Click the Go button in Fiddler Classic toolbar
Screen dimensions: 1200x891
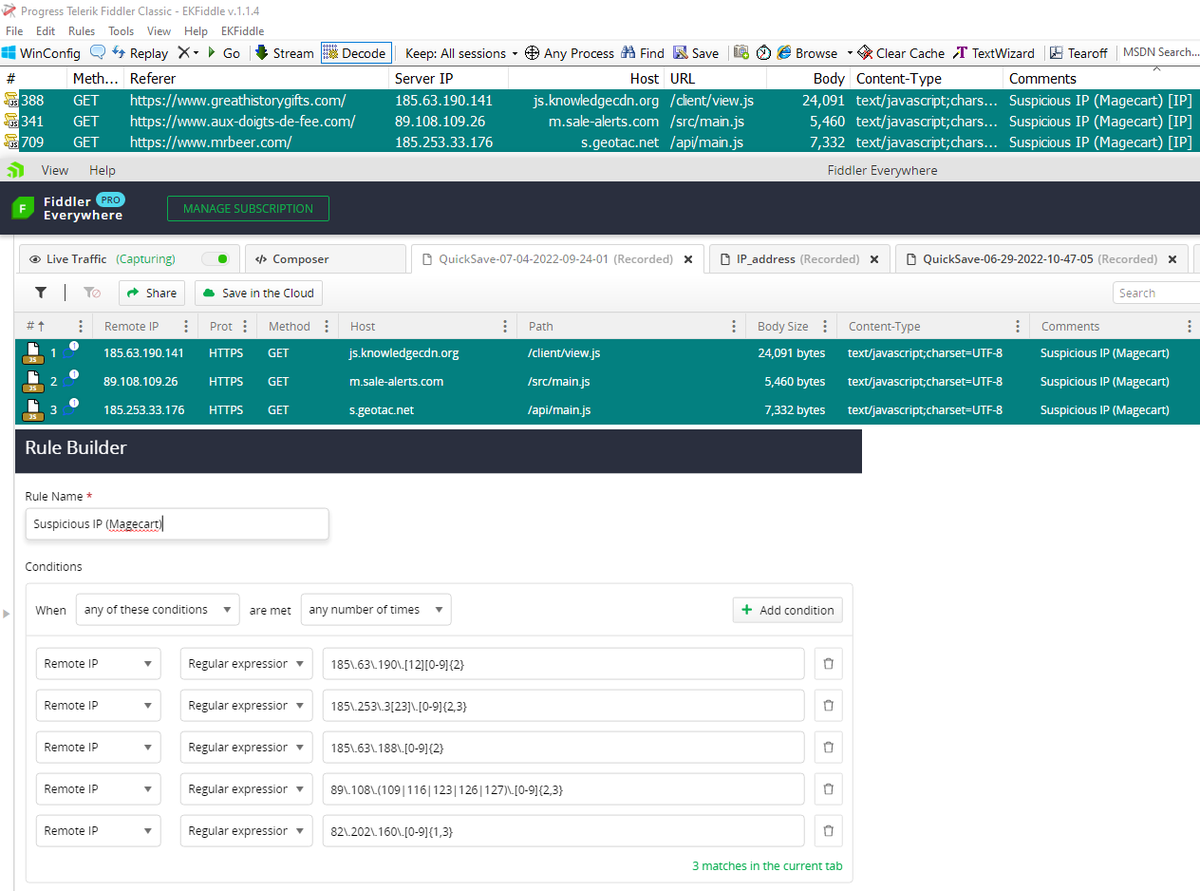pos(223,53)
